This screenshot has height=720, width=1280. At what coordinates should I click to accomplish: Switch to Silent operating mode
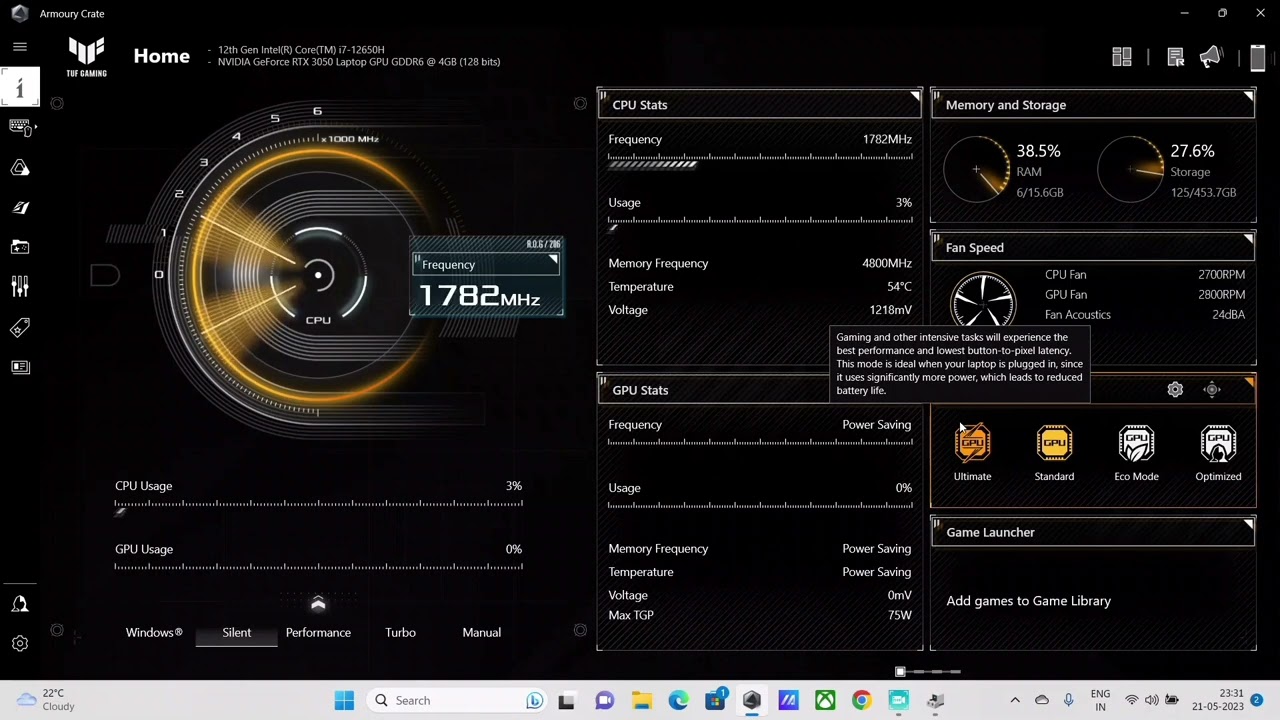237,632
